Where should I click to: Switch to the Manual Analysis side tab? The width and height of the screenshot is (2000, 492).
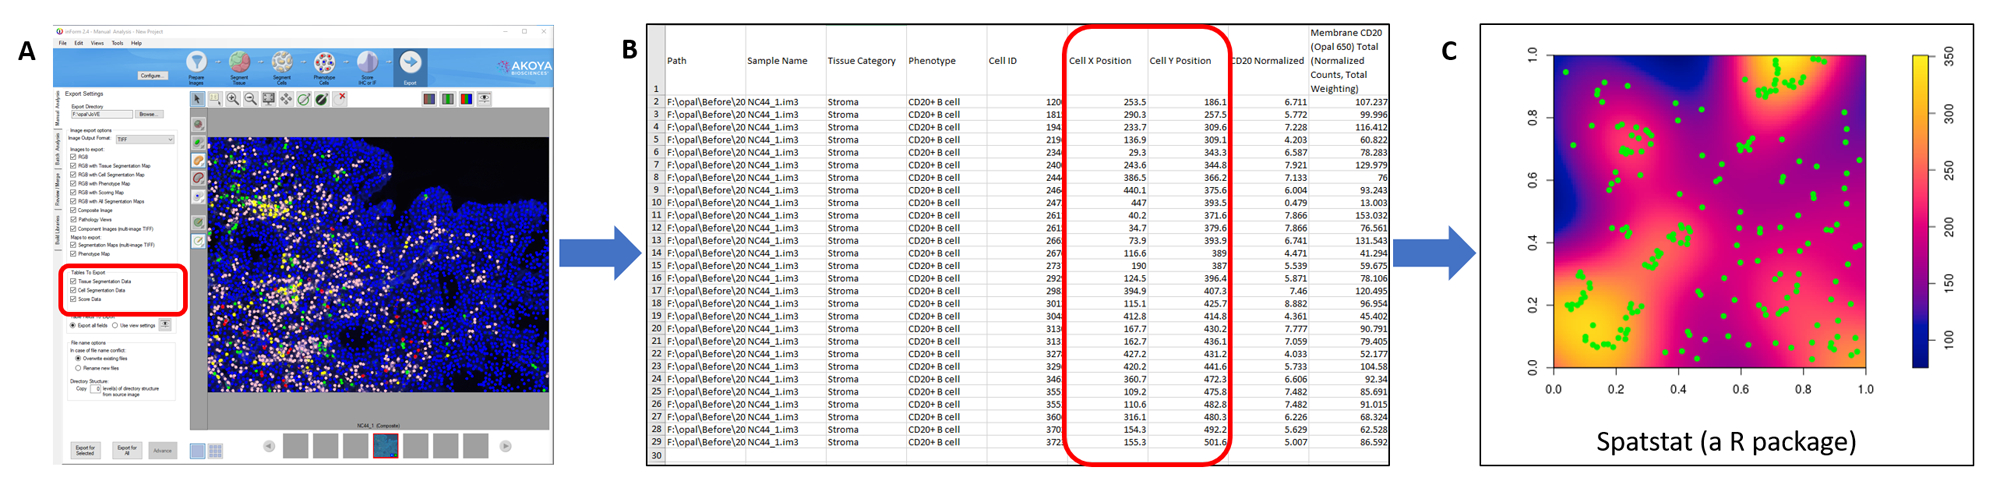[57, 108]
